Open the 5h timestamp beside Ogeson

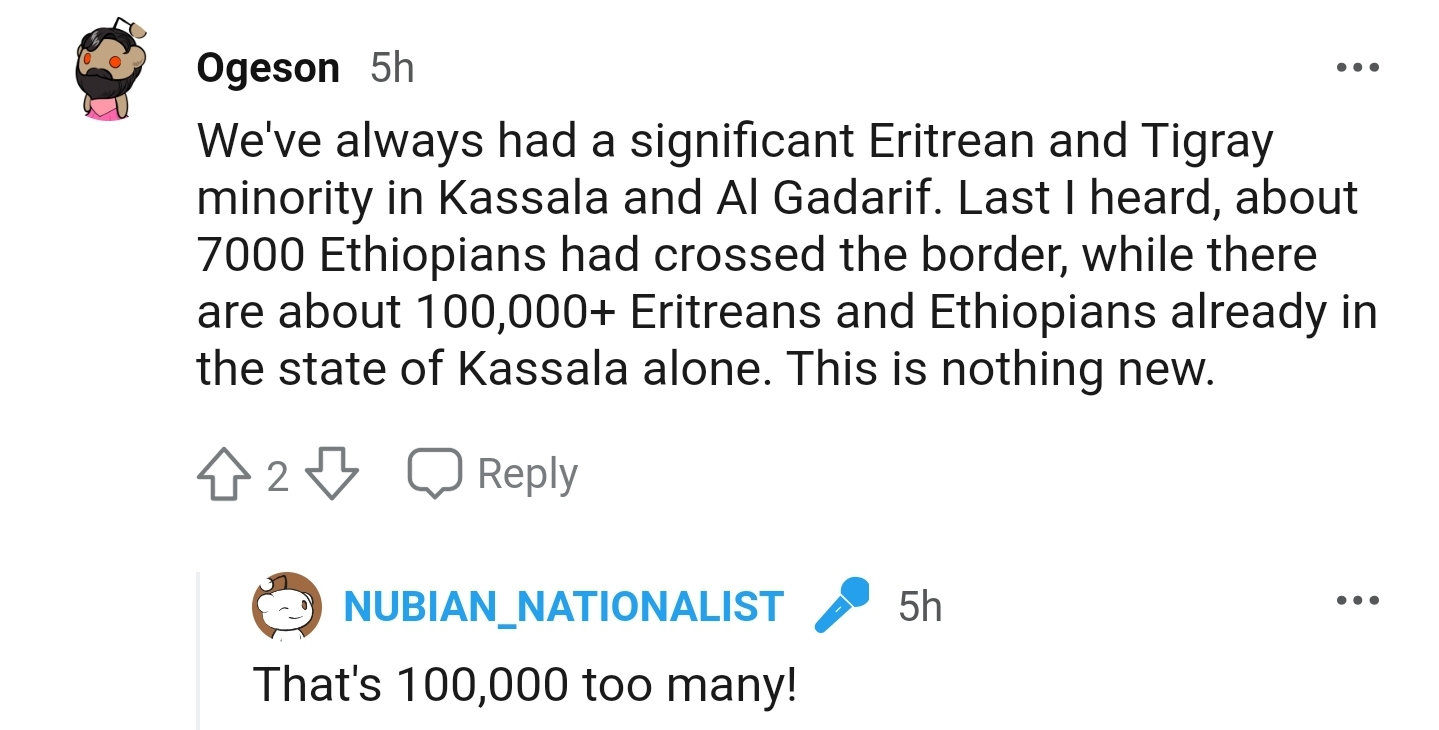click(391, 68)
